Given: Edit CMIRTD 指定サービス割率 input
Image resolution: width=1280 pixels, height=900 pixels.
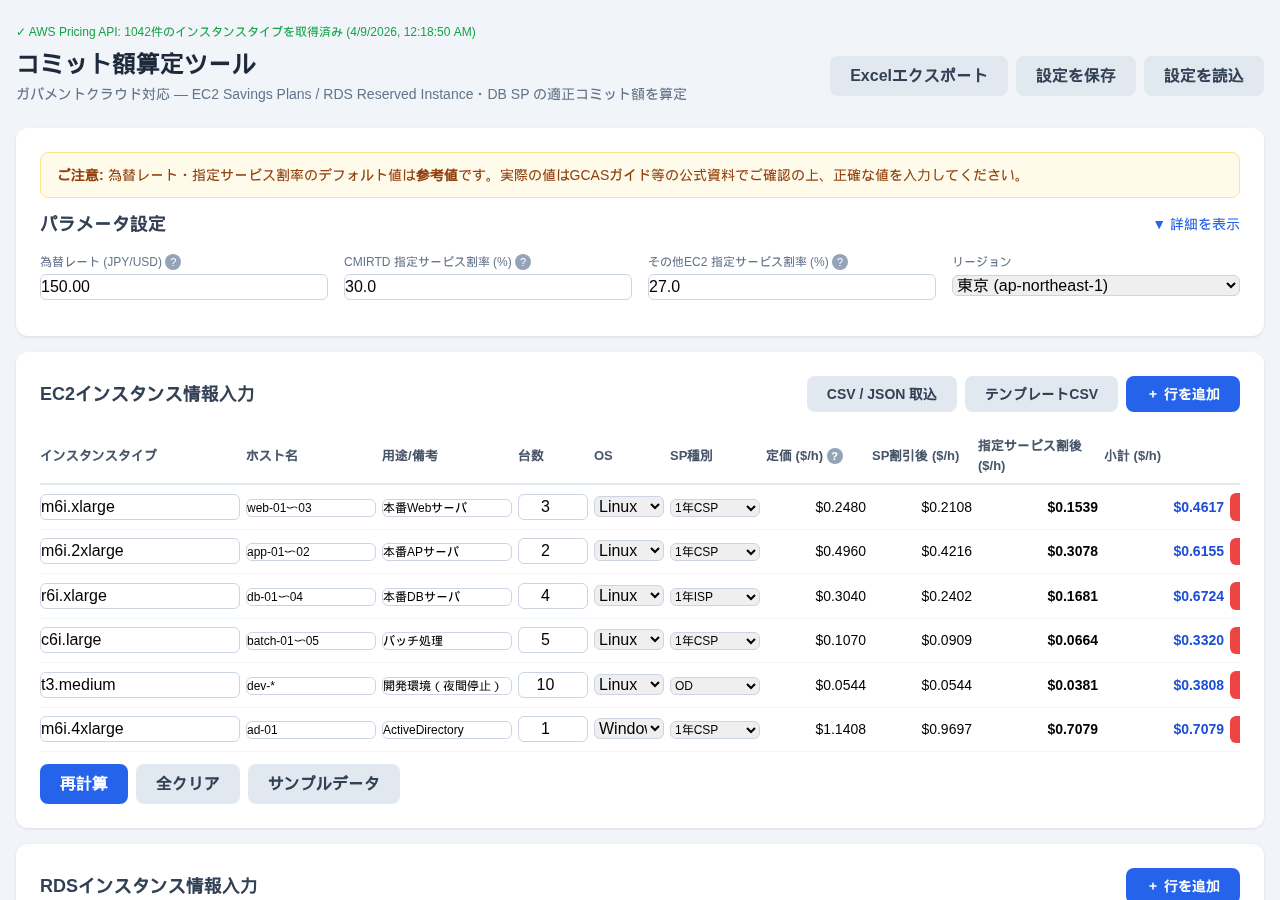Looking at the screenshot, I should pos(488,287).
